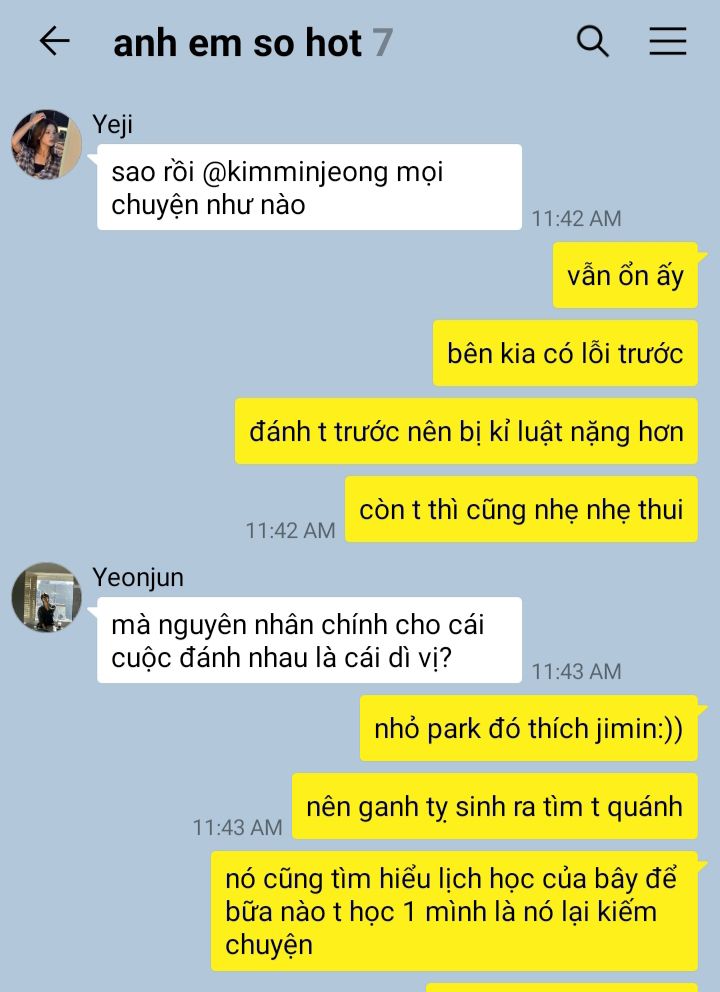Select the 'nên ganh tỵ sinh ra' bubble

pos(495,806)
